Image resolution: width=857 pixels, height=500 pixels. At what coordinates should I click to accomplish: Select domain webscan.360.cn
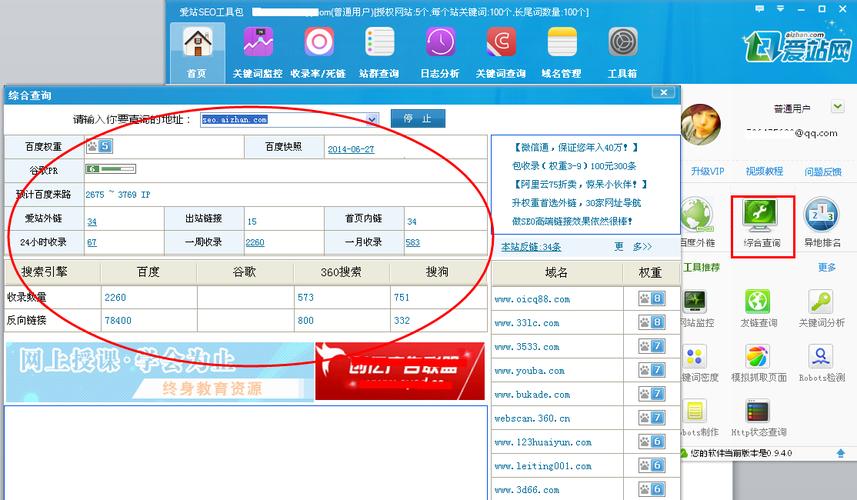[532, 419]
